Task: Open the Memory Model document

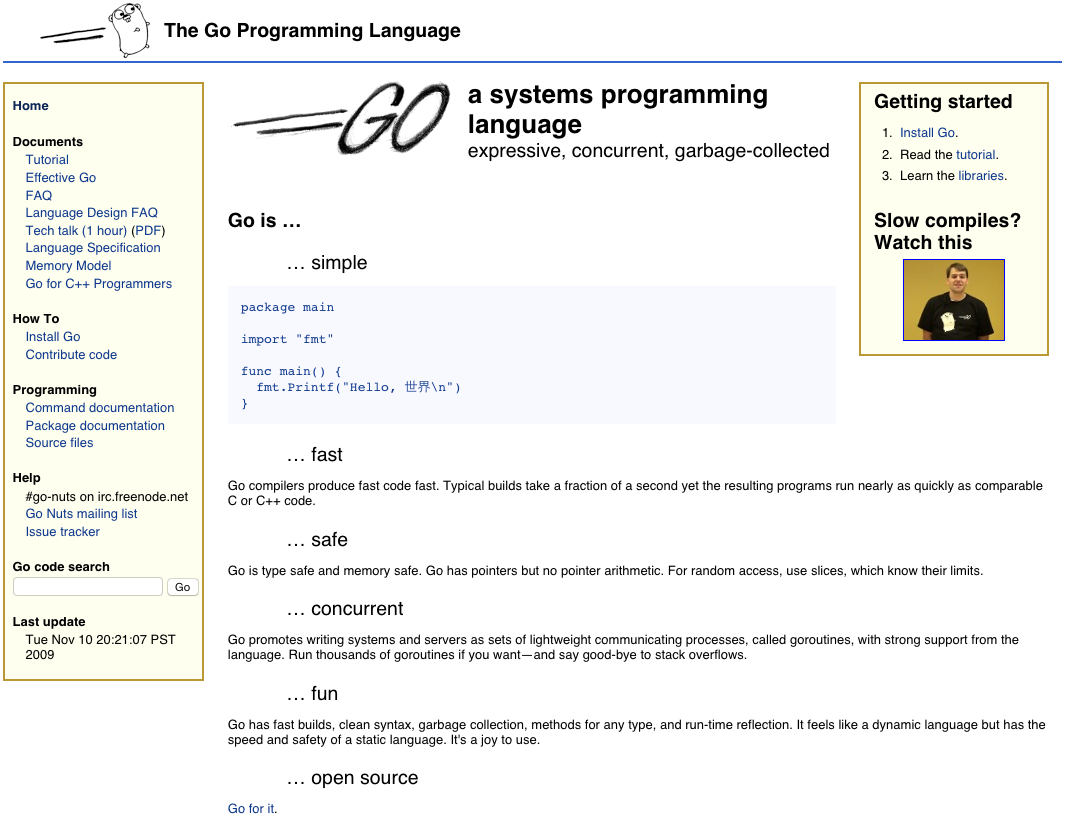Action: coord(68,266)
